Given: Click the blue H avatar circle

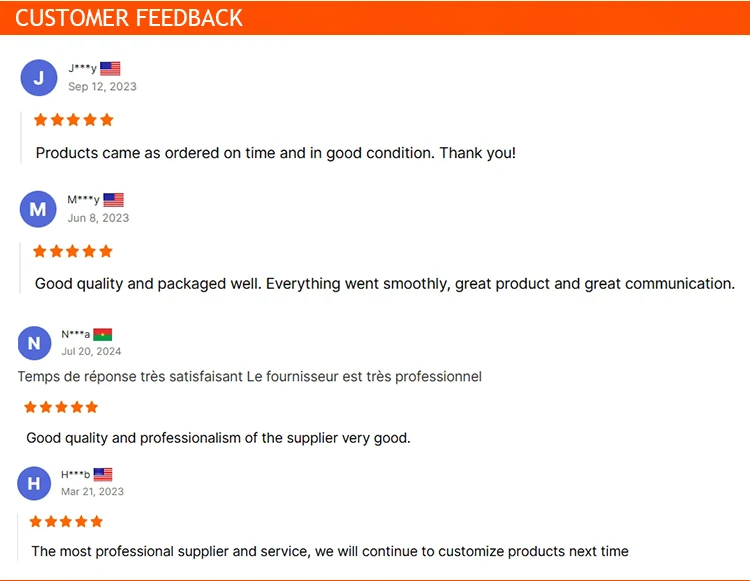Looking at the screenshot, I should click(34, 483).
